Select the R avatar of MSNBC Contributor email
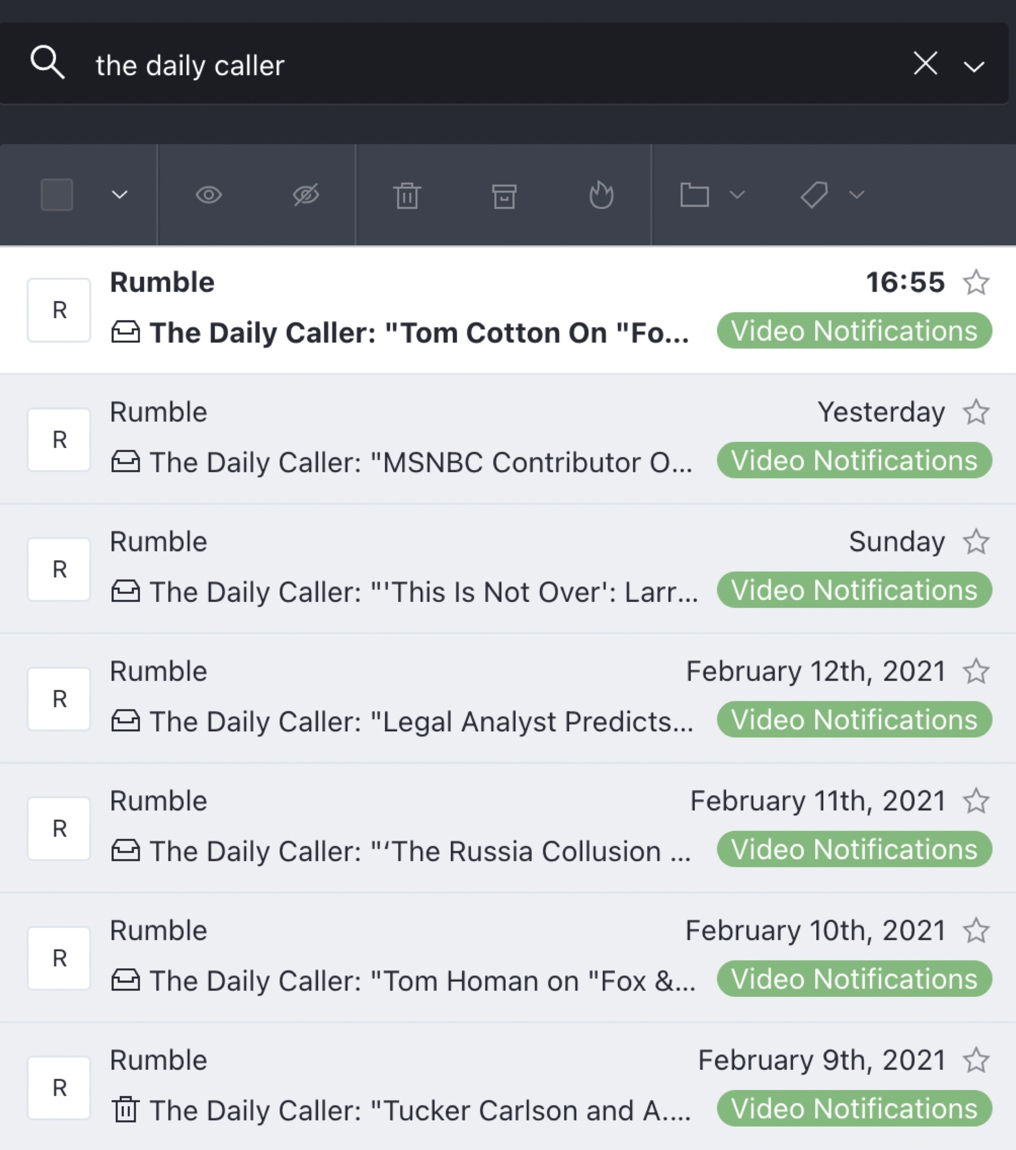The height and width of the screenshot is (1150, 1016). pos(59,439)
